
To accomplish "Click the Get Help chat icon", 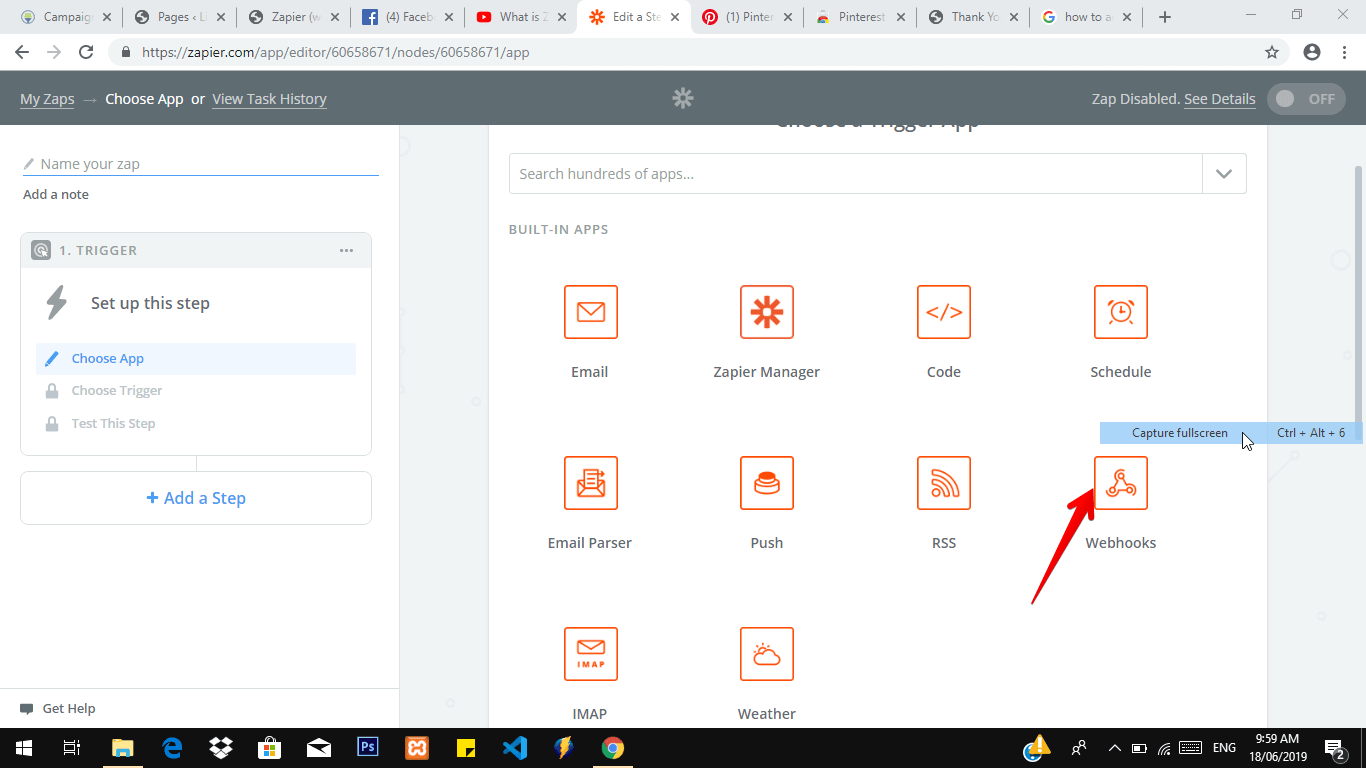I will 27,709.
